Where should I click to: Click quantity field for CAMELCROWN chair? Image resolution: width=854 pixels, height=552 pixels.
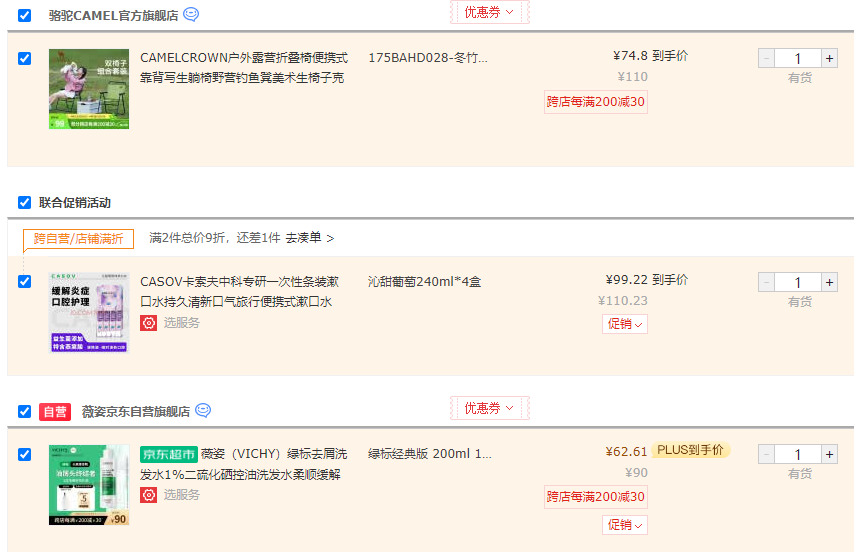click(798, 58)
